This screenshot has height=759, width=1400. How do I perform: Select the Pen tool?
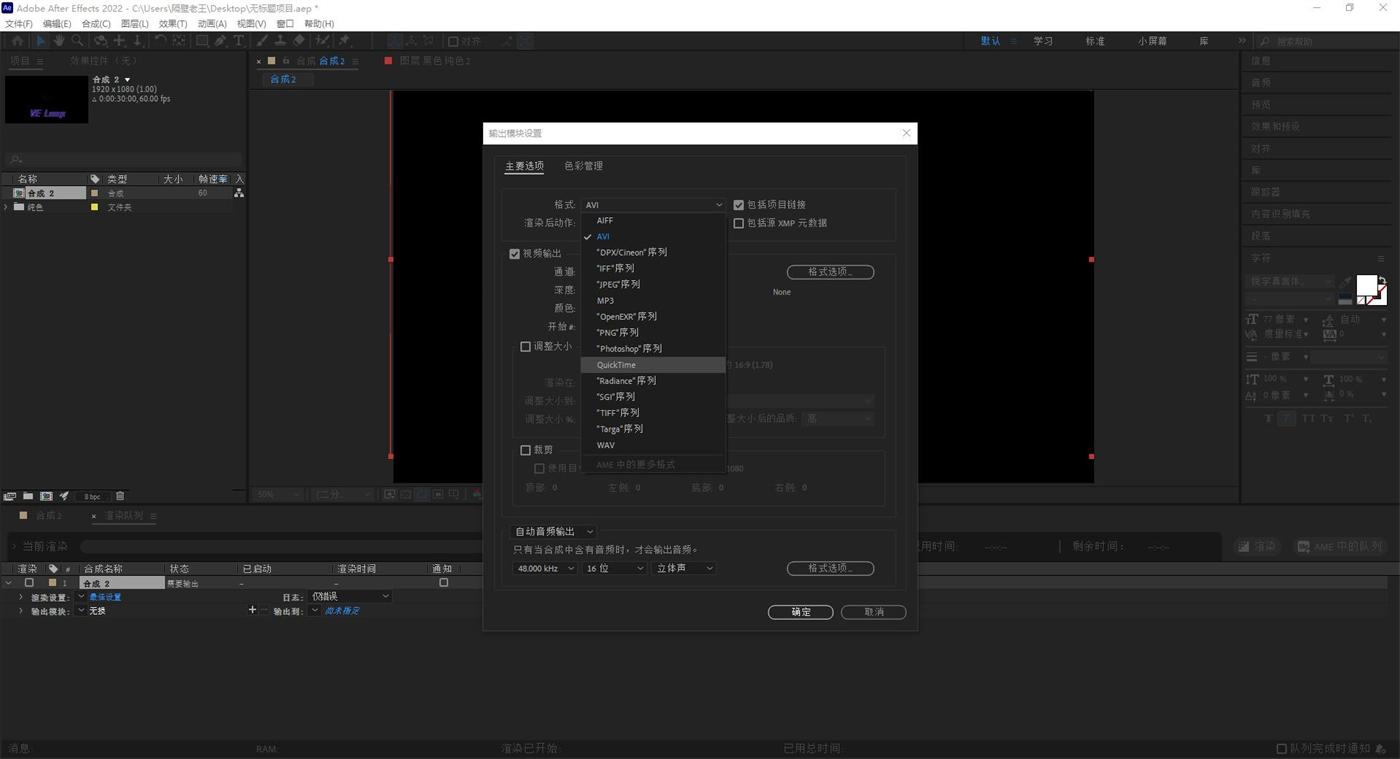[221, 41]
